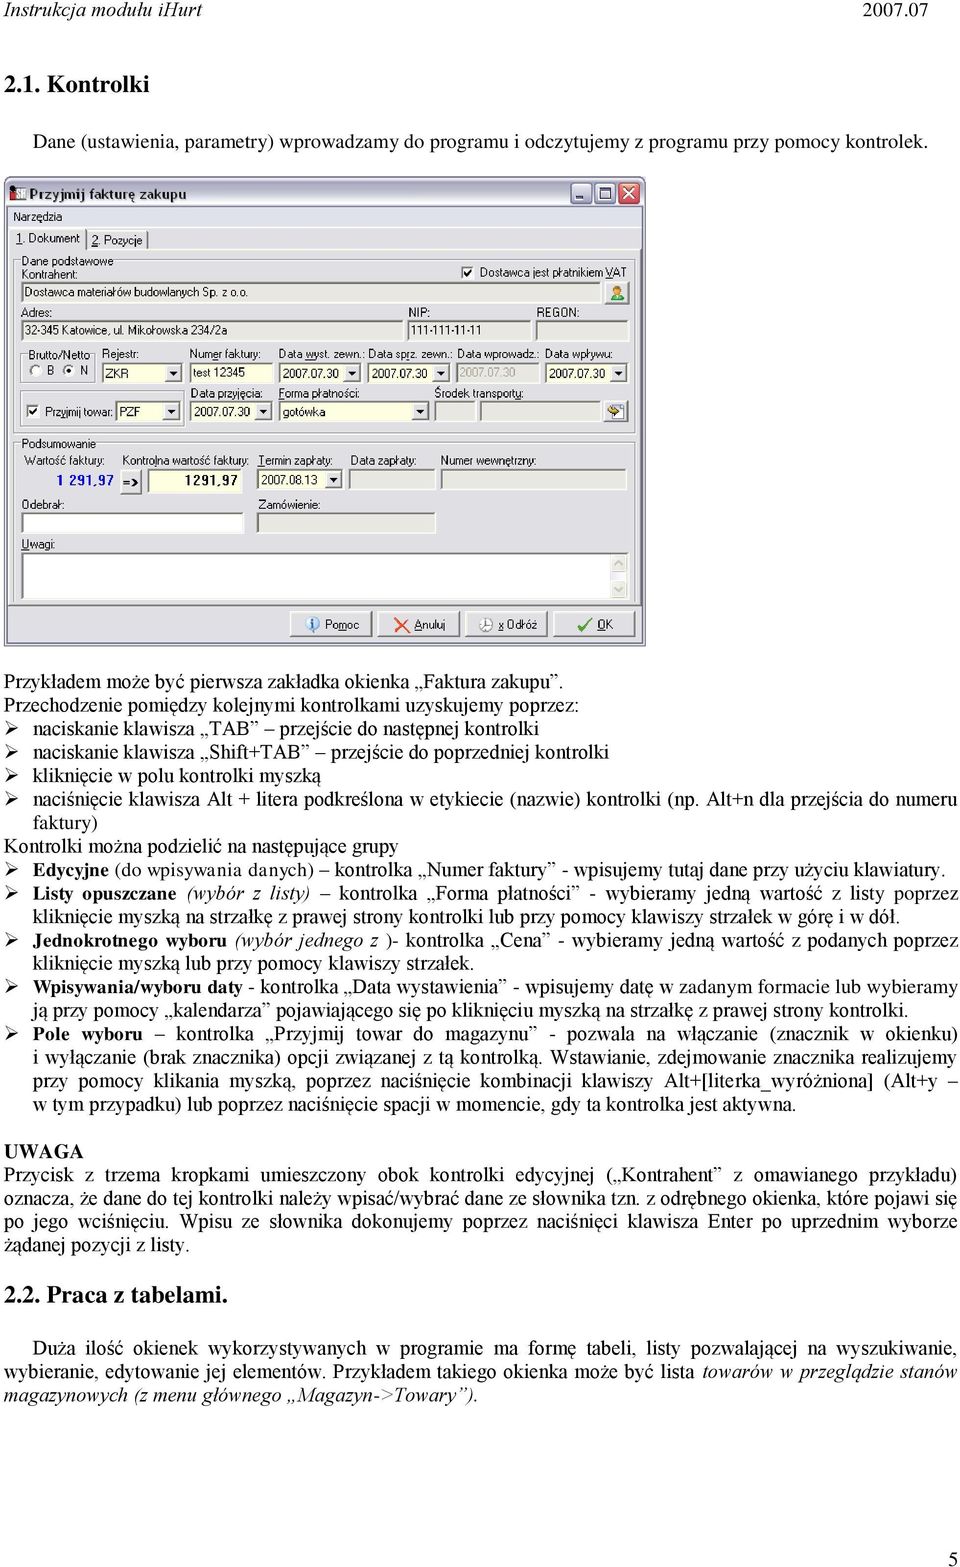Viewport: 960px width, 1567px height.
Task: Switch to the 2. Pozycje tab
Action: [x=117, y=240]
